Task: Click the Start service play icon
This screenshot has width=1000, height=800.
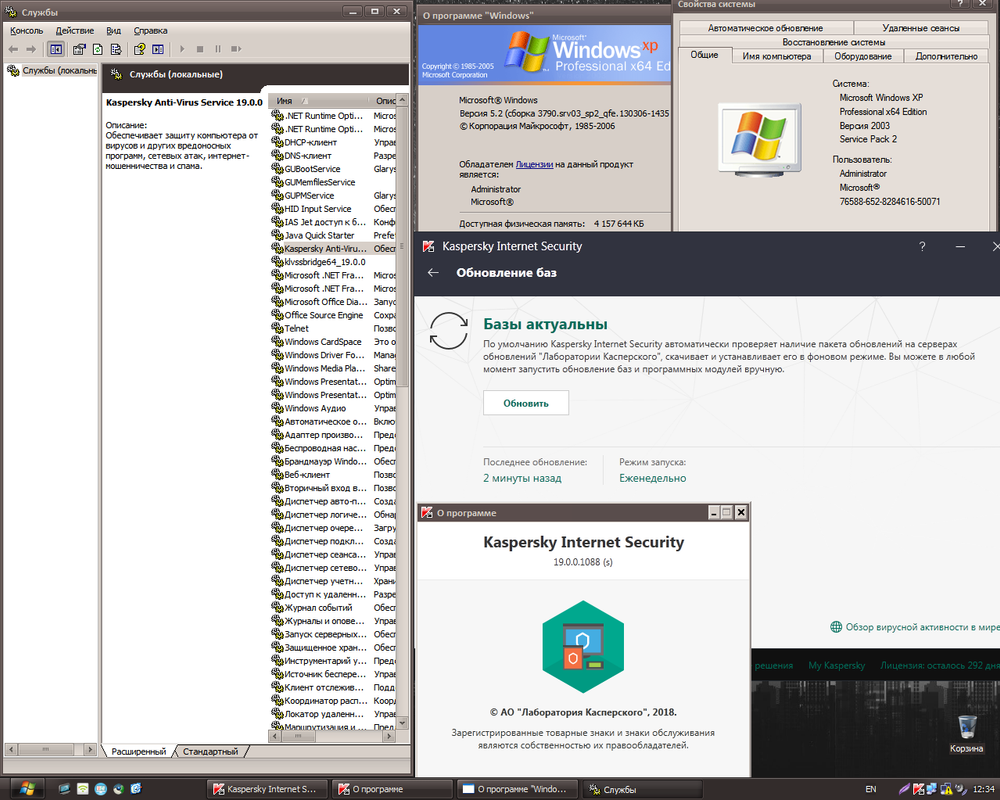Action: [x=182, y=49]
